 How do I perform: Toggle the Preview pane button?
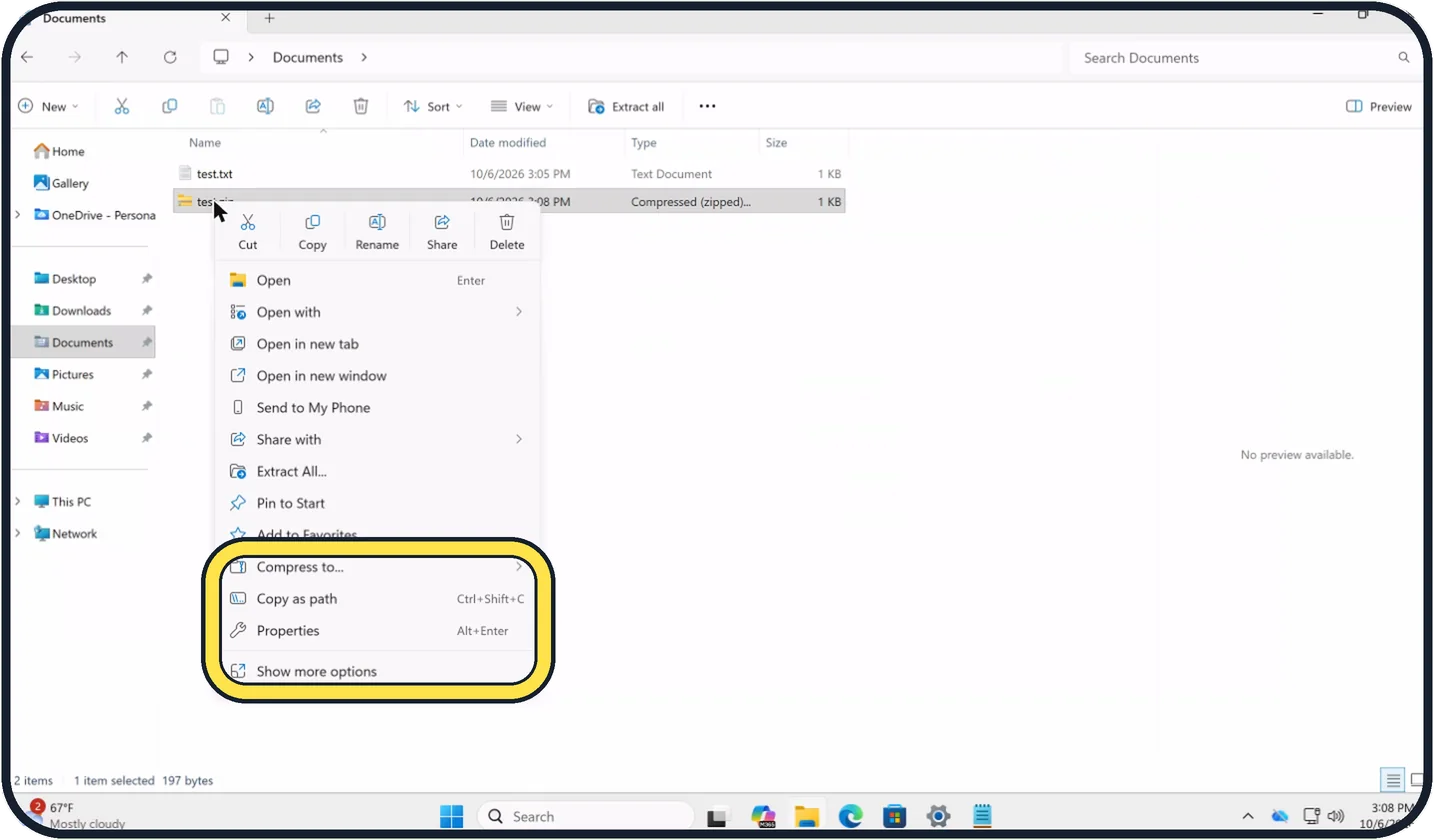(1379, 106)
